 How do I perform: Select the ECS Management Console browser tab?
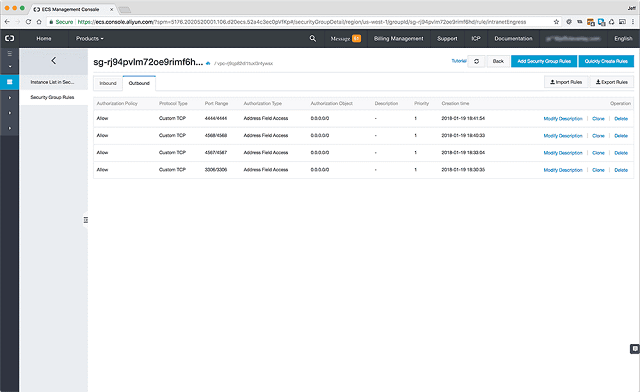pos(73,9)
